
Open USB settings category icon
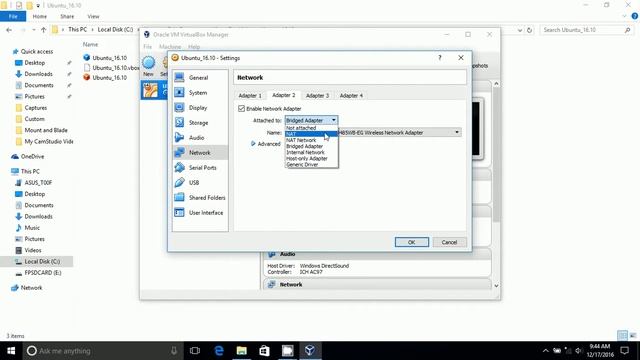tap(179, 182)
